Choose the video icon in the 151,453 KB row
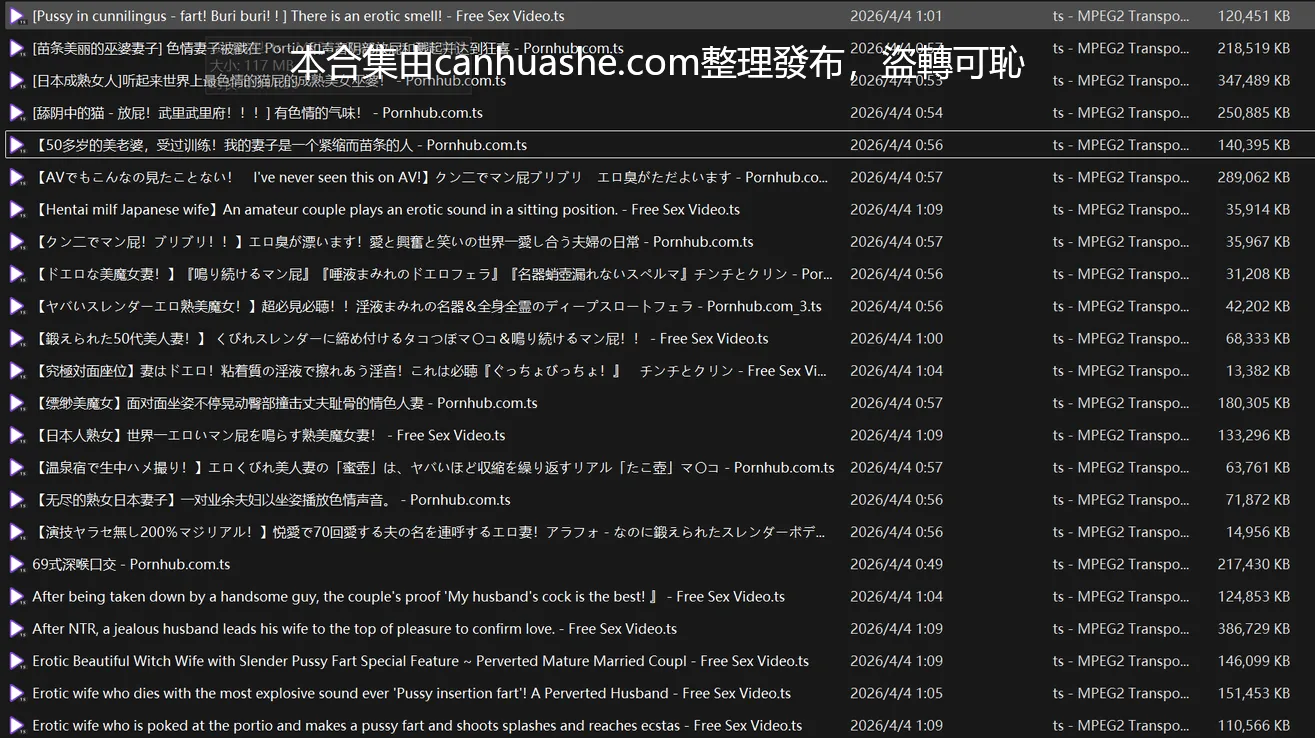Viewport: 1315px width, 738px height. [17, 693]
